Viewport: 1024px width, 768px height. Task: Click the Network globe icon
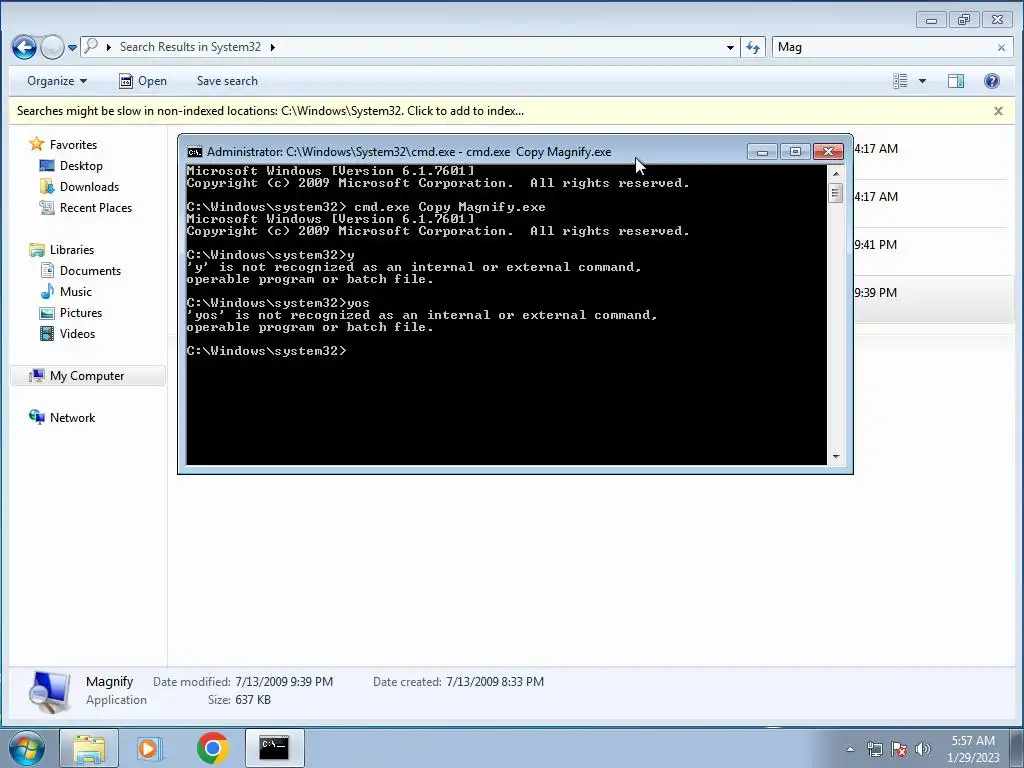coord(37,417)
